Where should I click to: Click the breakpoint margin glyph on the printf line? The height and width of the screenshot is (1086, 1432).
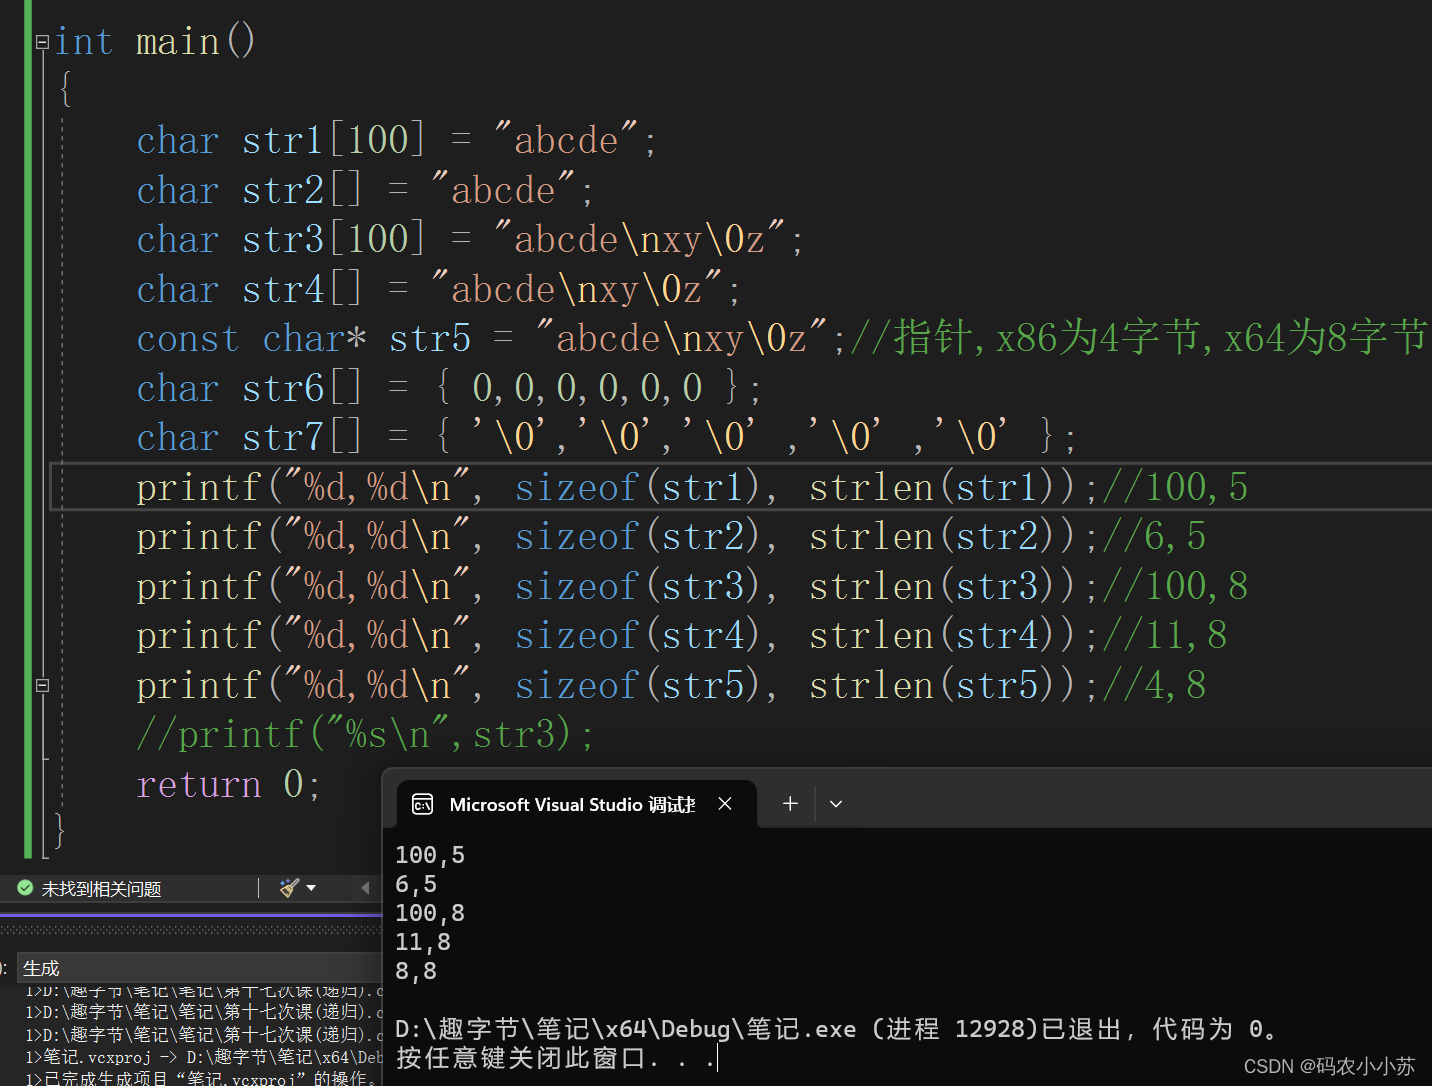click(10, 487)
